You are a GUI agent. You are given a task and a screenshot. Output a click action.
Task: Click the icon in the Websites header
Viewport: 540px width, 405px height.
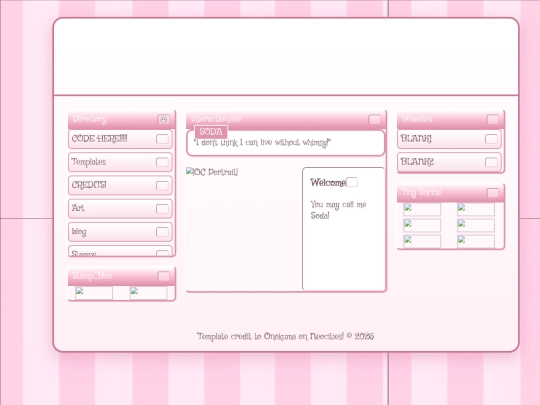492,119
